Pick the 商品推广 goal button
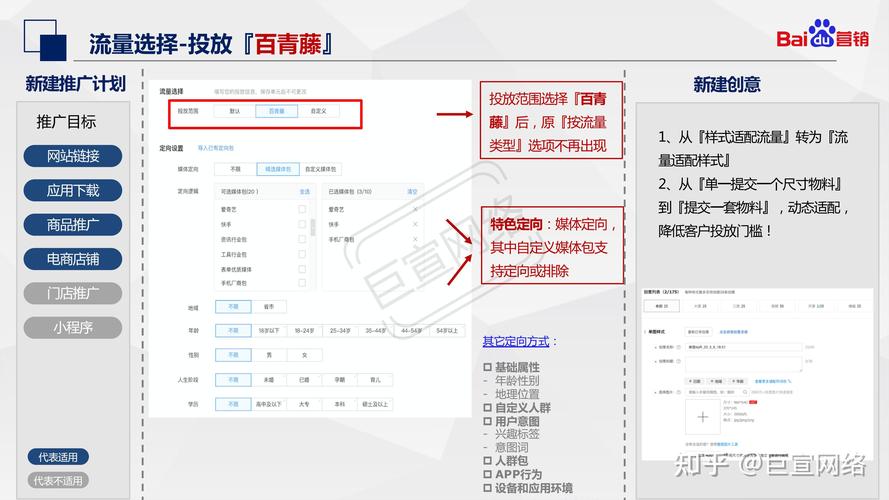Image resolution: width=889 pixels, height=500 pixels. pos(73,224)
